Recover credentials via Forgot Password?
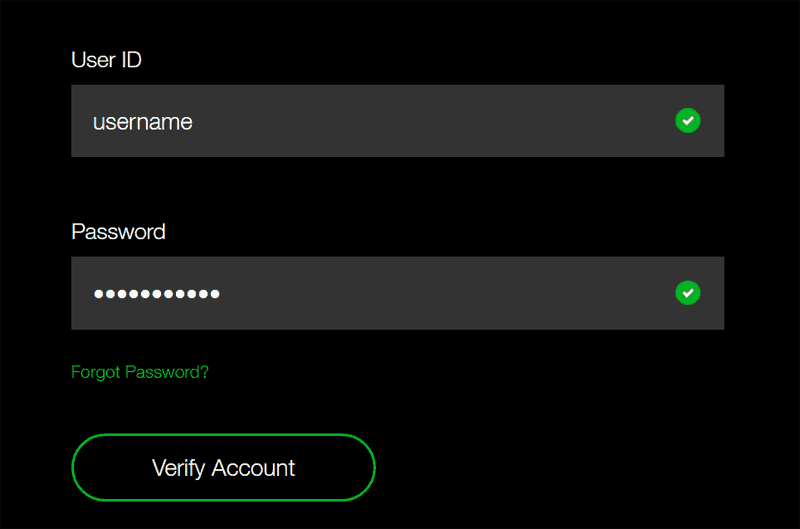This screenshot has width=800, height=529. click(140, 372)
